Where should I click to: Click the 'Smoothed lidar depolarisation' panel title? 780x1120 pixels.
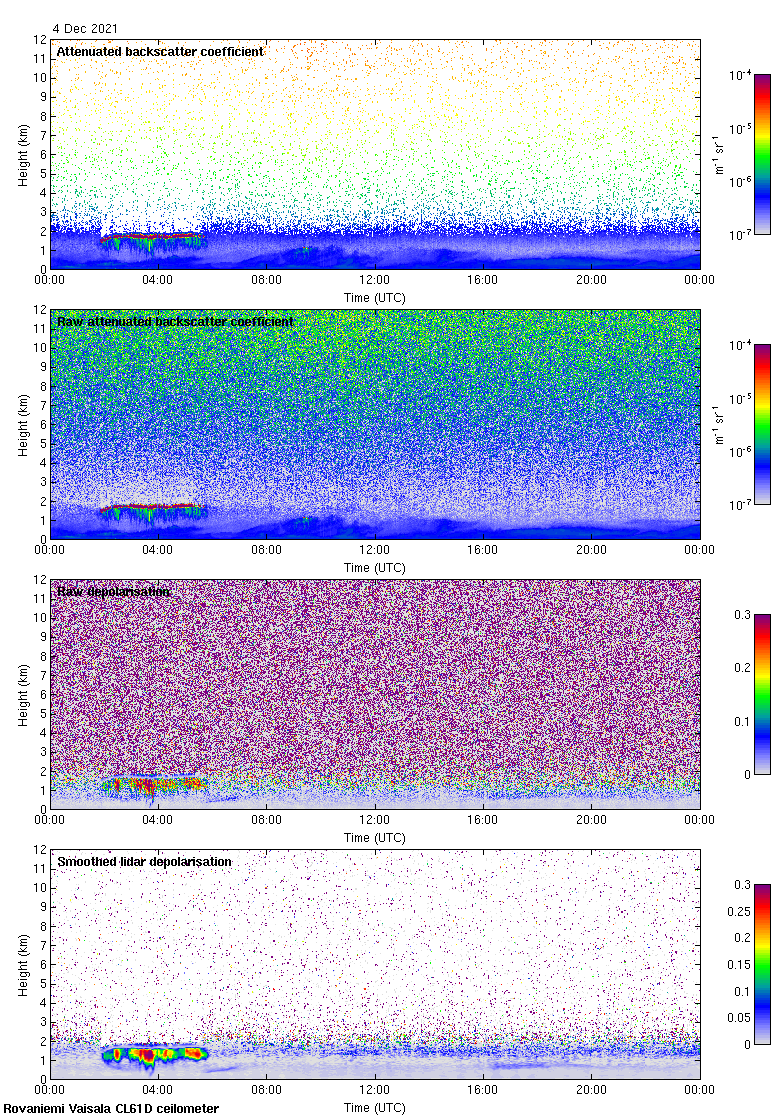point(144,861)
